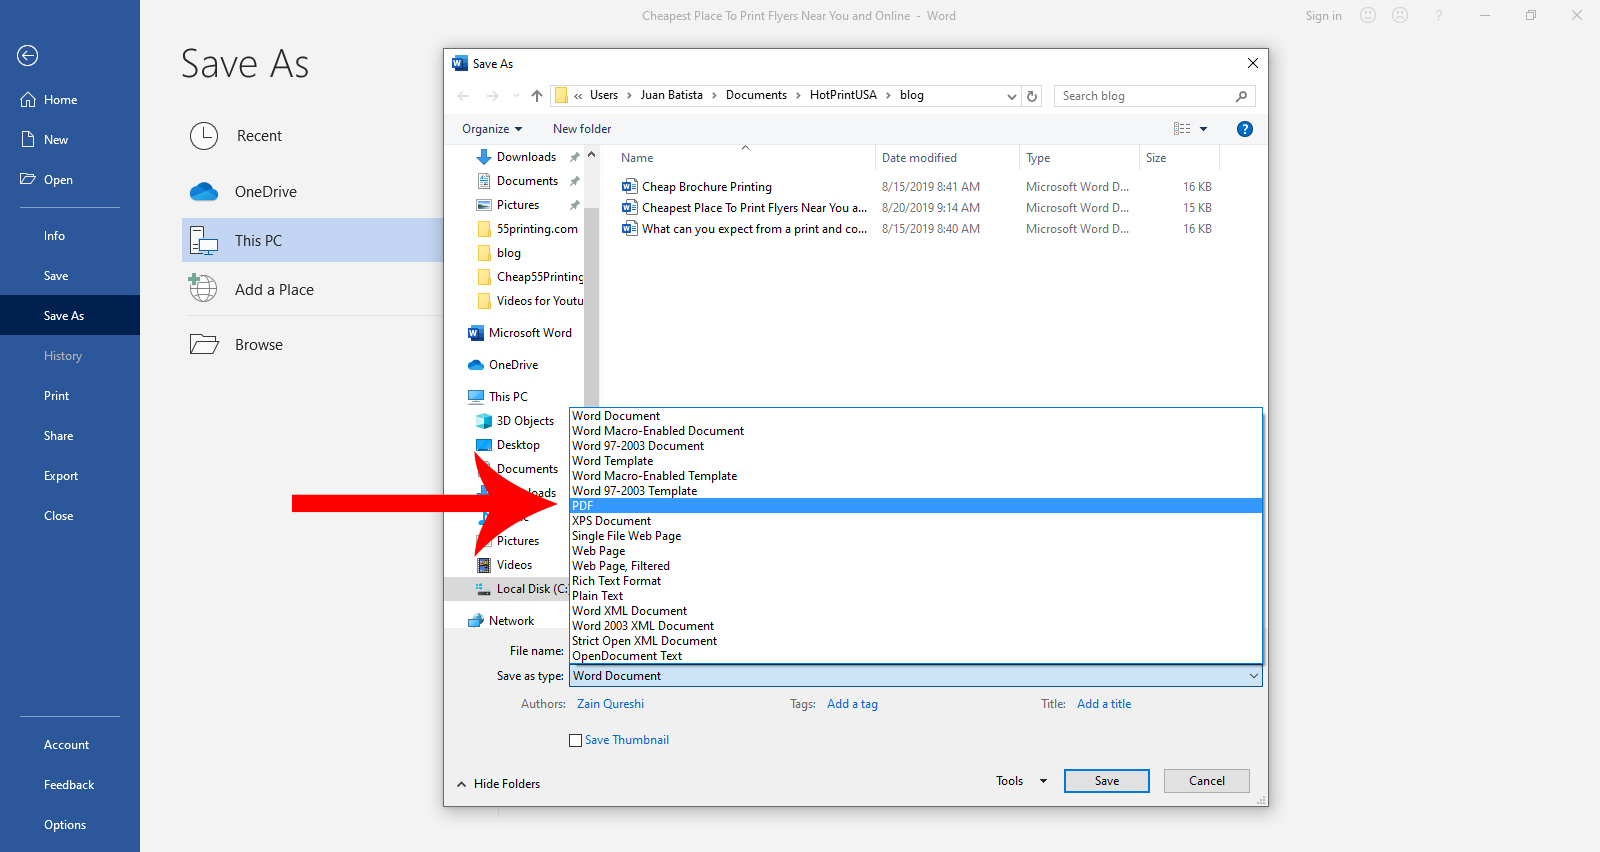This screenshot has width=1600, height=852.
Task: Tick the Save Thumbnail checkbox
Action: point(575,740)
